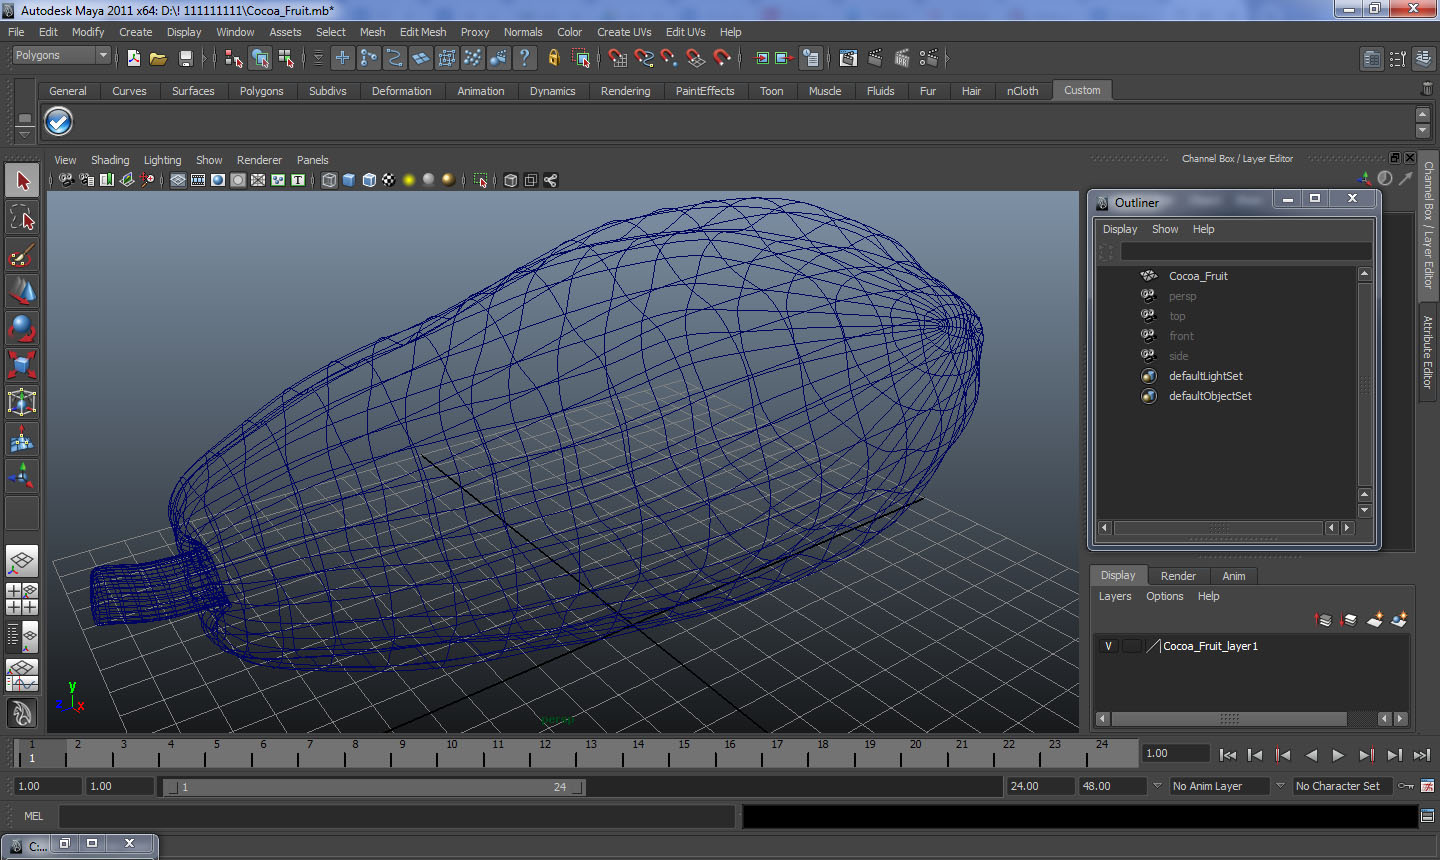
Task: Click the question mark help icon
Action: 524,58
